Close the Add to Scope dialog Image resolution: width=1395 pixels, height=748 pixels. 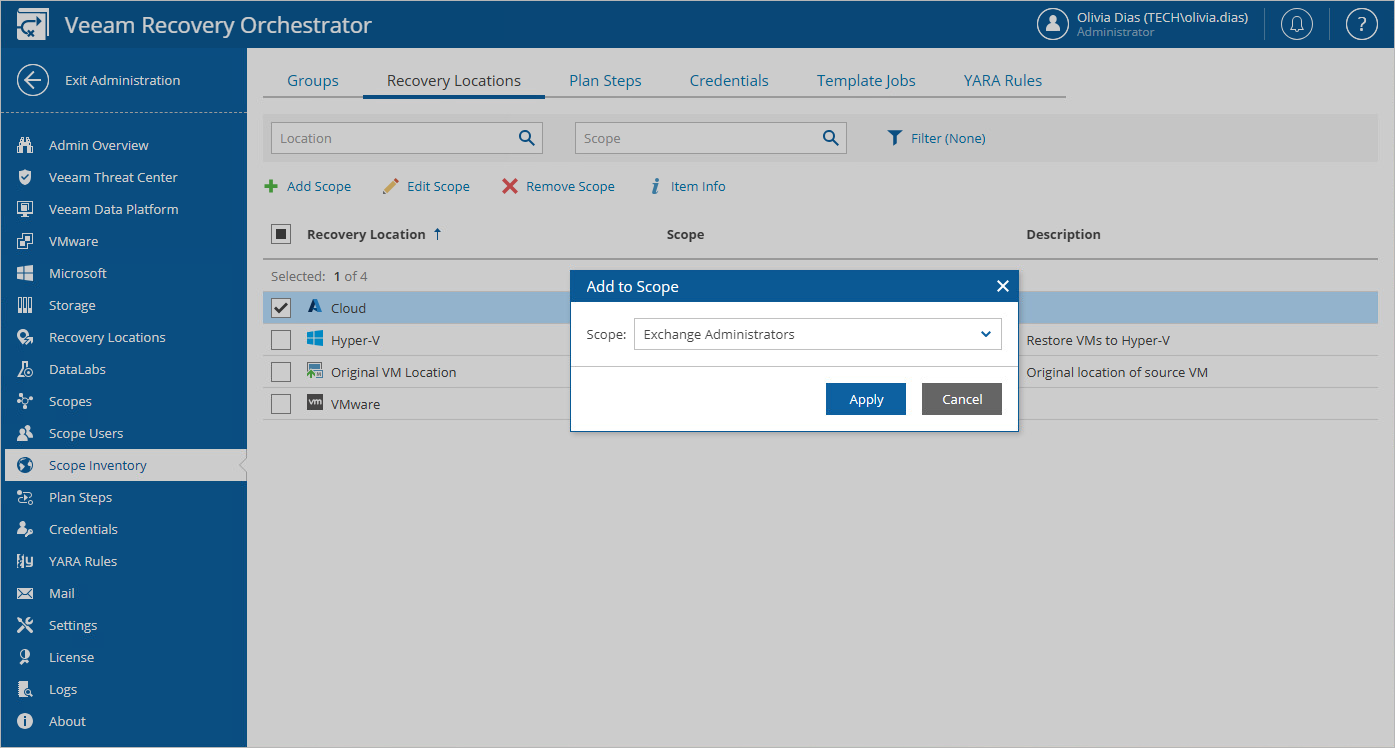(1003, 286)
